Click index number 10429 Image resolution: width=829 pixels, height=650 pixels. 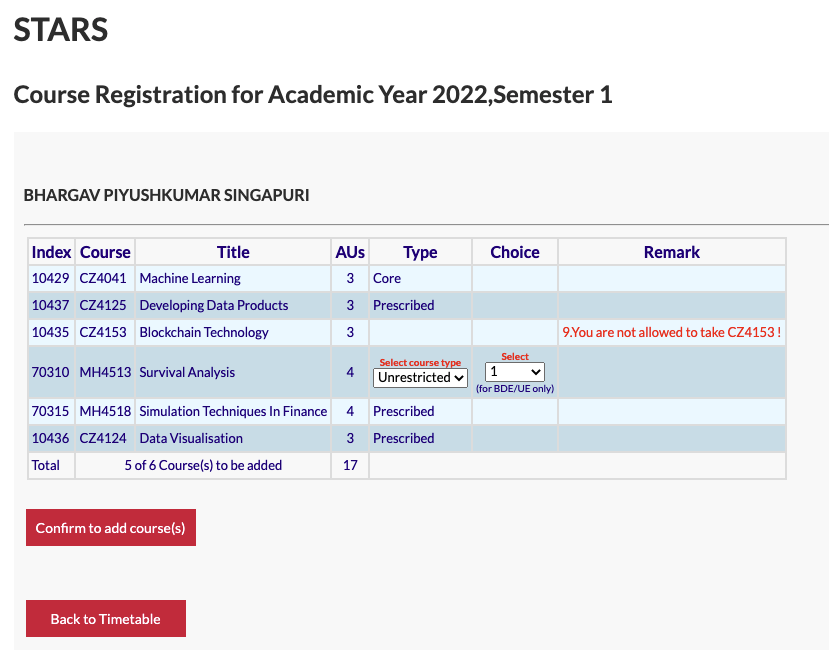(50, 278)
